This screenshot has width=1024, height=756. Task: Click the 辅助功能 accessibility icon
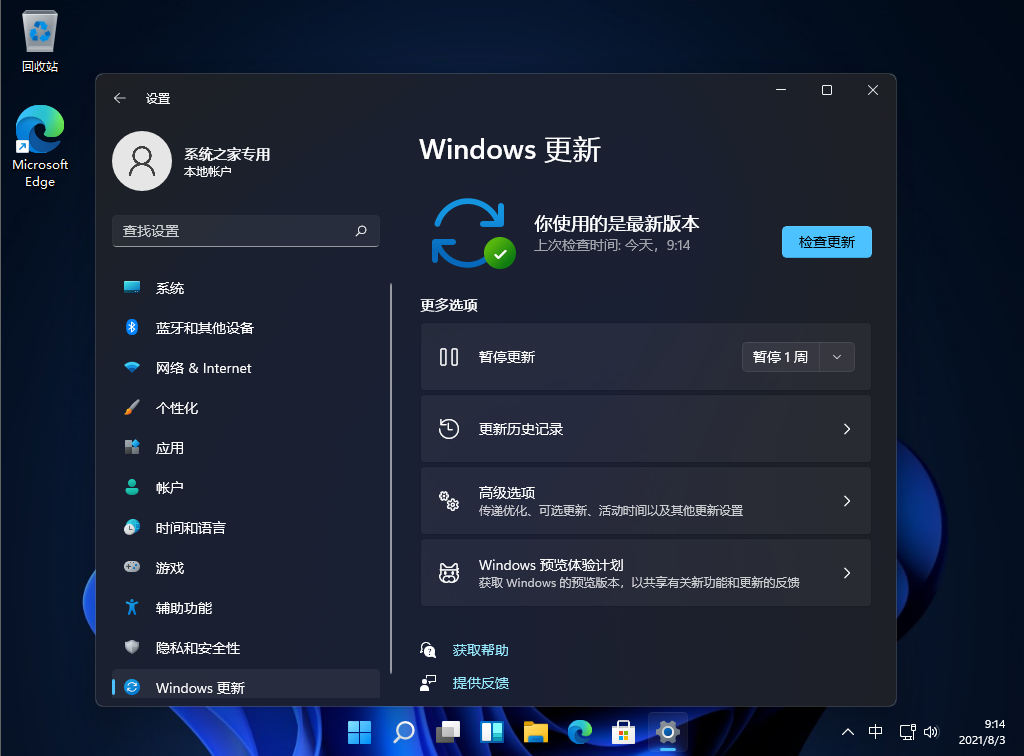(x=132, y=607)
